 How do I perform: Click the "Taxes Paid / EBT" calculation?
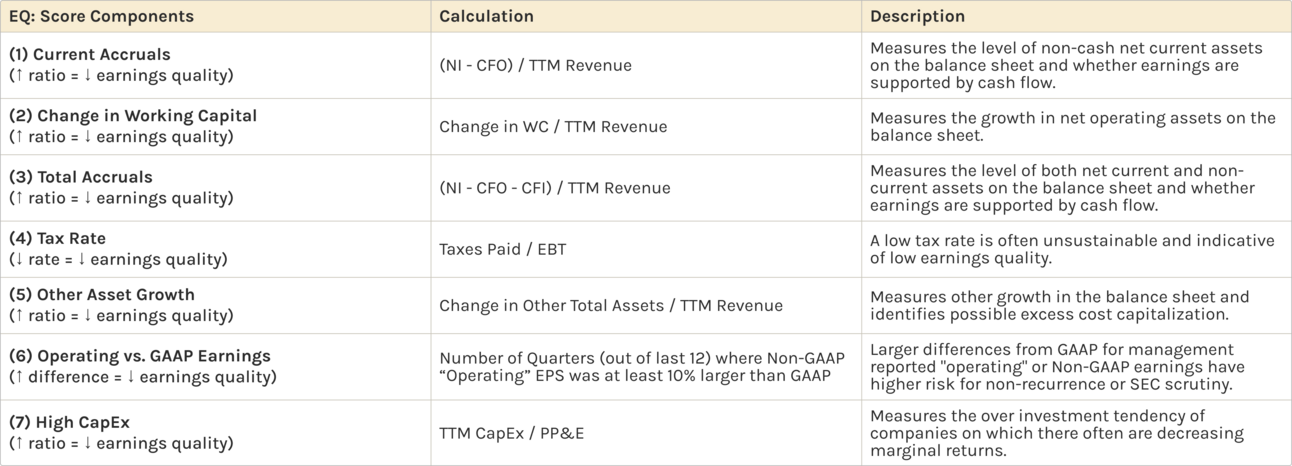pos(502,250)
